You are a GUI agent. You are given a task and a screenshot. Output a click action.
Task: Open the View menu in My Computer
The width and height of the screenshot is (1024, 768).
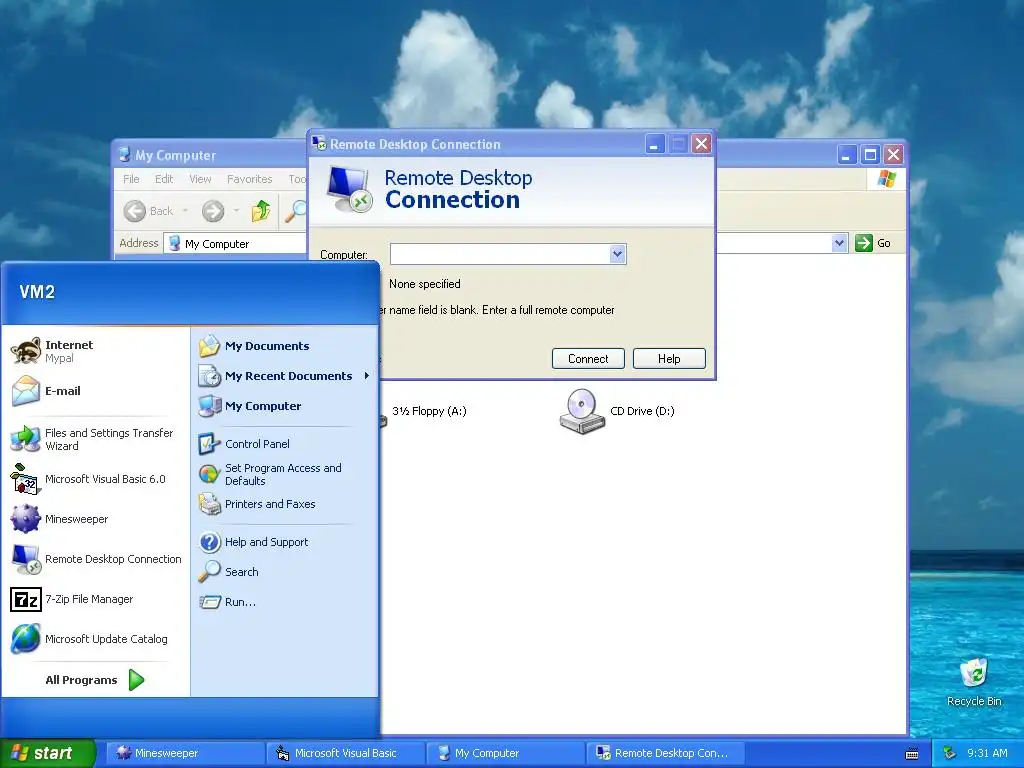(x=200, y=179)
